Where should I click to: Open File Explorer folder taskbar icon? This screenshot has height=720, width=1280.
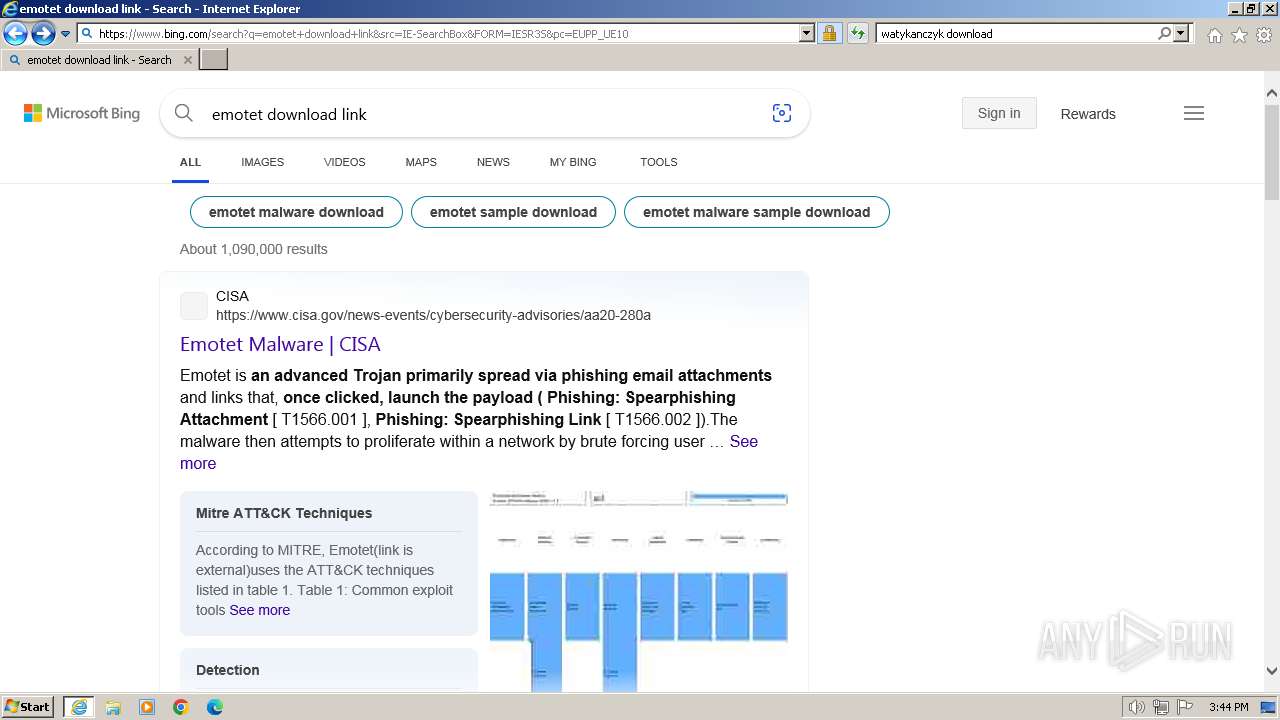pyautogui.click(x=113, y=707)
